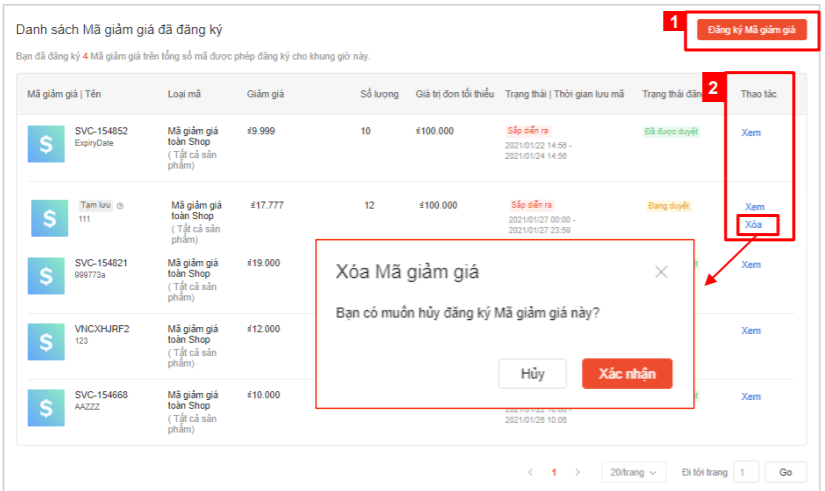Click Xem link for SVC-154852 voucher
The image size is (825, 491).
pyautogui.click(x=751, y=133)
